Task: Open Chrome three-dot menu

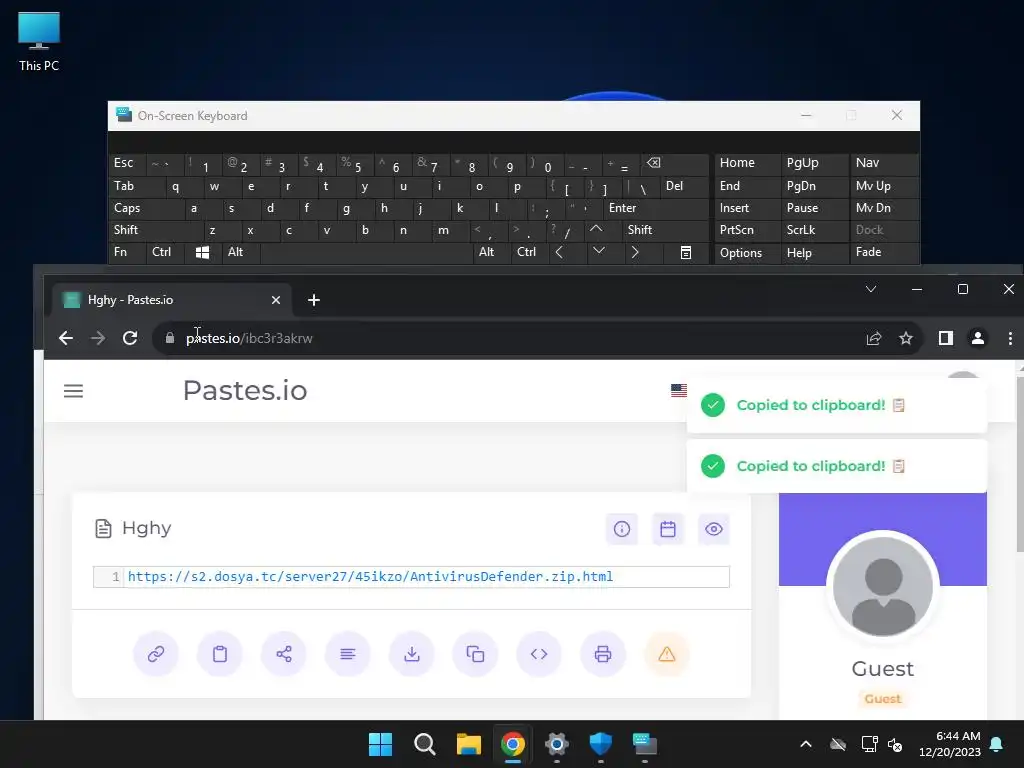Action: [x=1010, y=338]
